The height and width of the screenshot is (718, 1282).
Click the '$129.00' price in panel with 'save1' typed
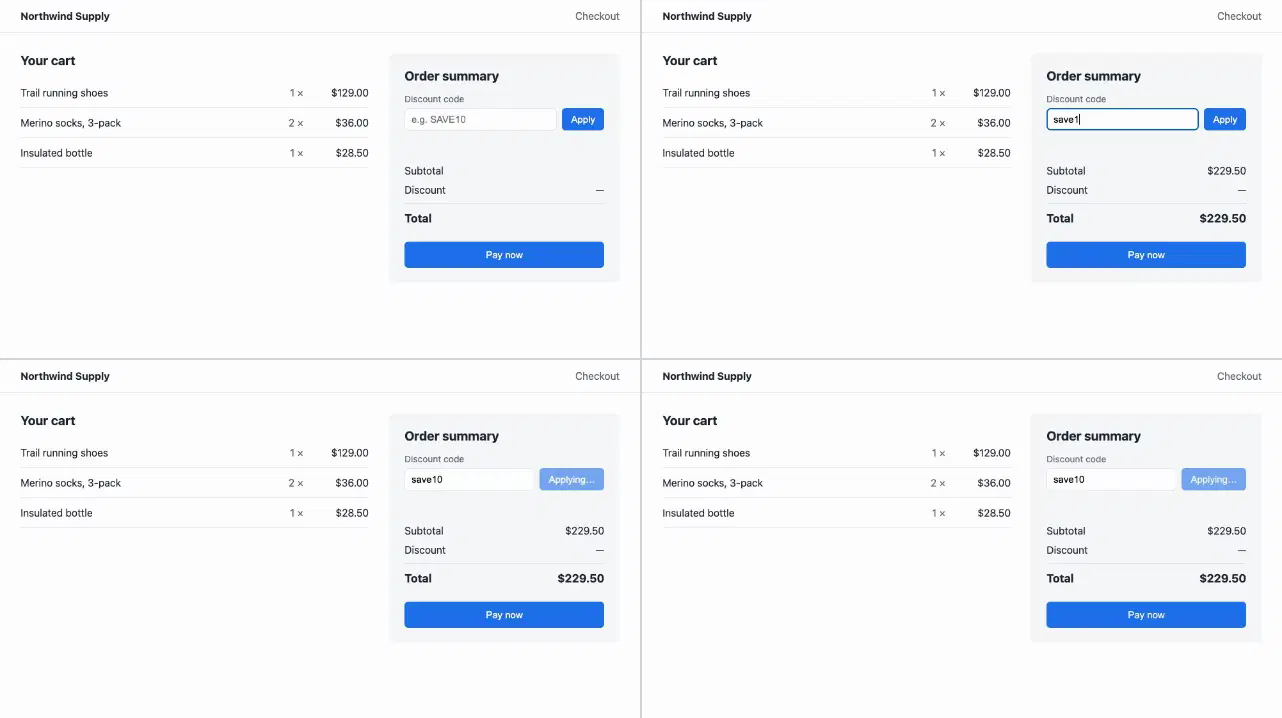click(991, 93)
